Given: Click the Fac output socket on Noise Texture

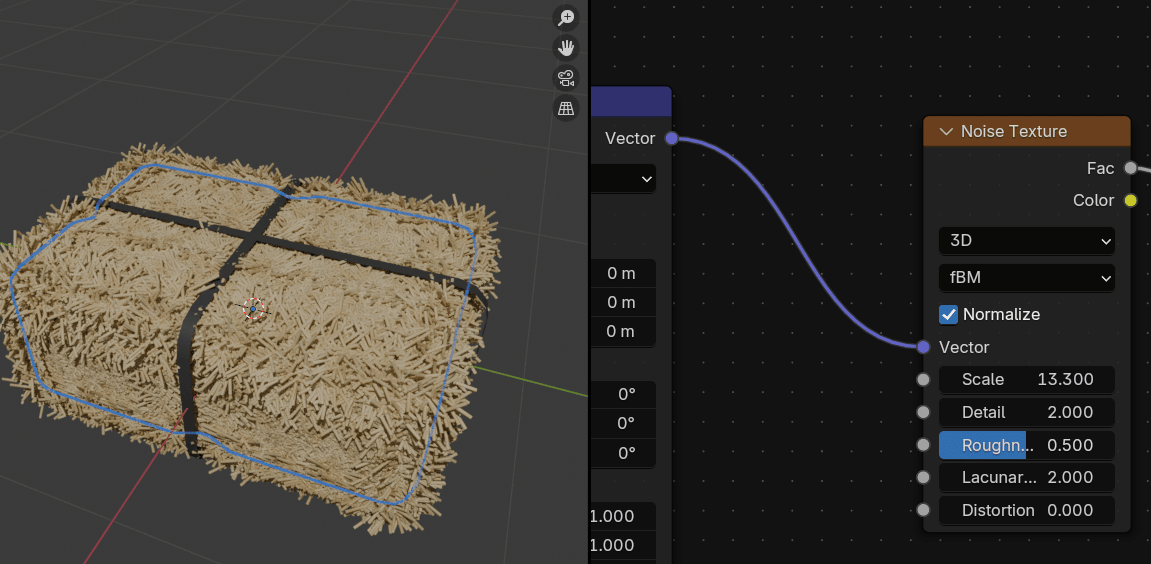Looking at the screenshot, I should (x=1130, y=168).
